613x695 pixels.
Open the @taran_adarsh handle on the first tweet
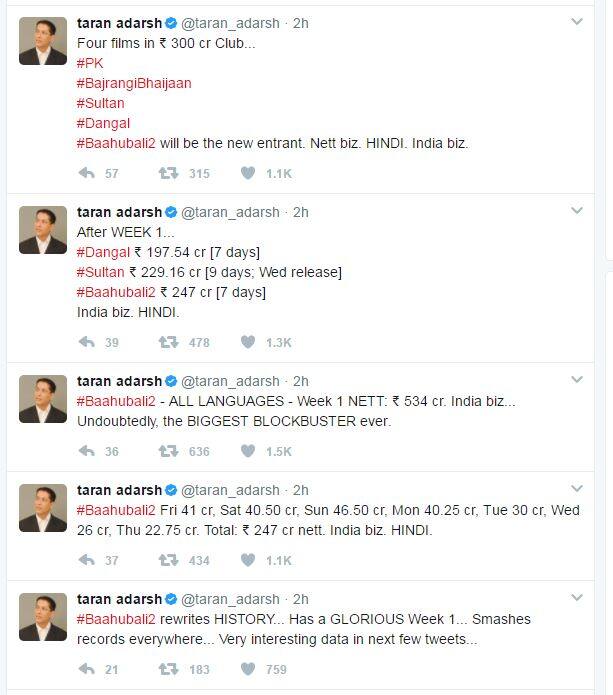click(231, 22)
